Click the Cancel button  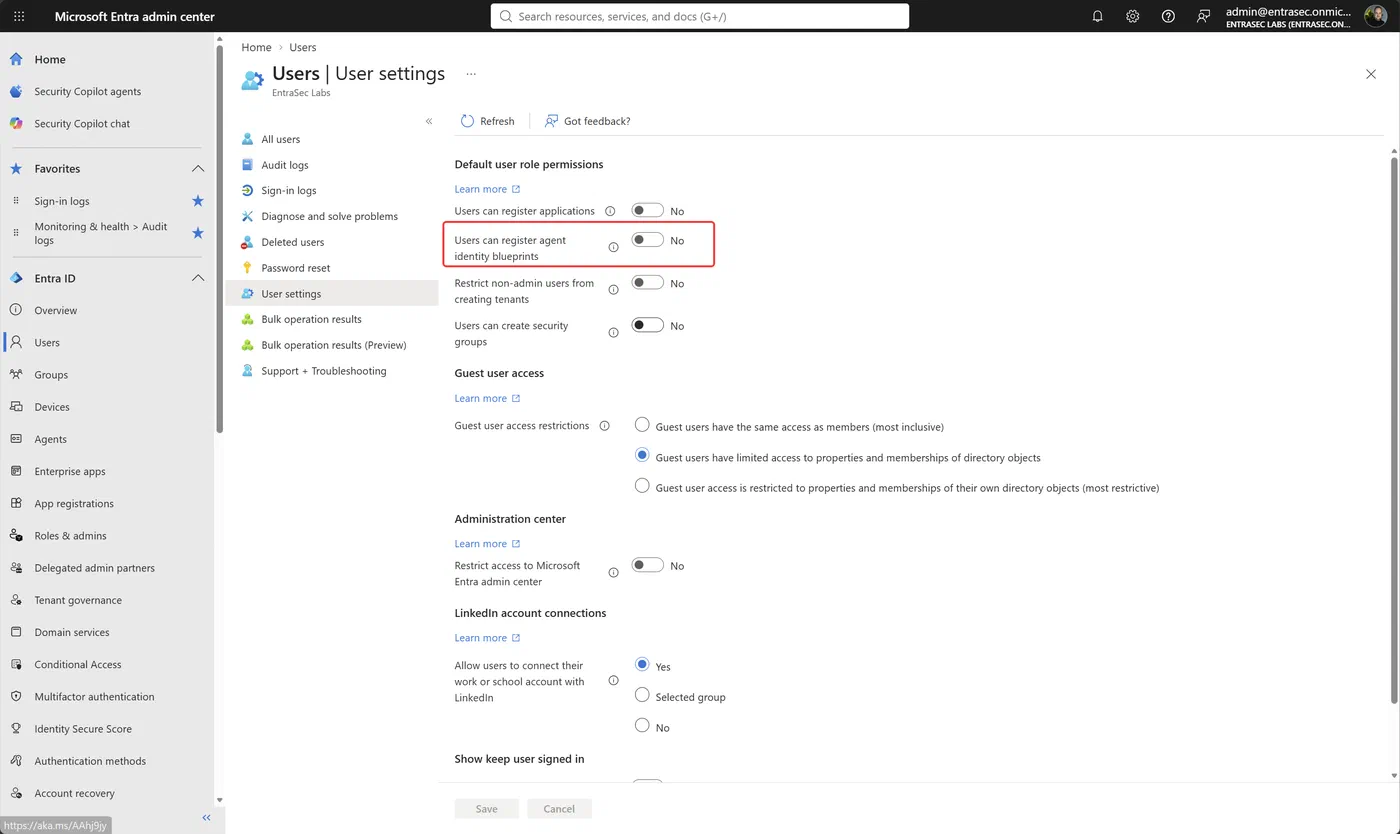point(559,809)
